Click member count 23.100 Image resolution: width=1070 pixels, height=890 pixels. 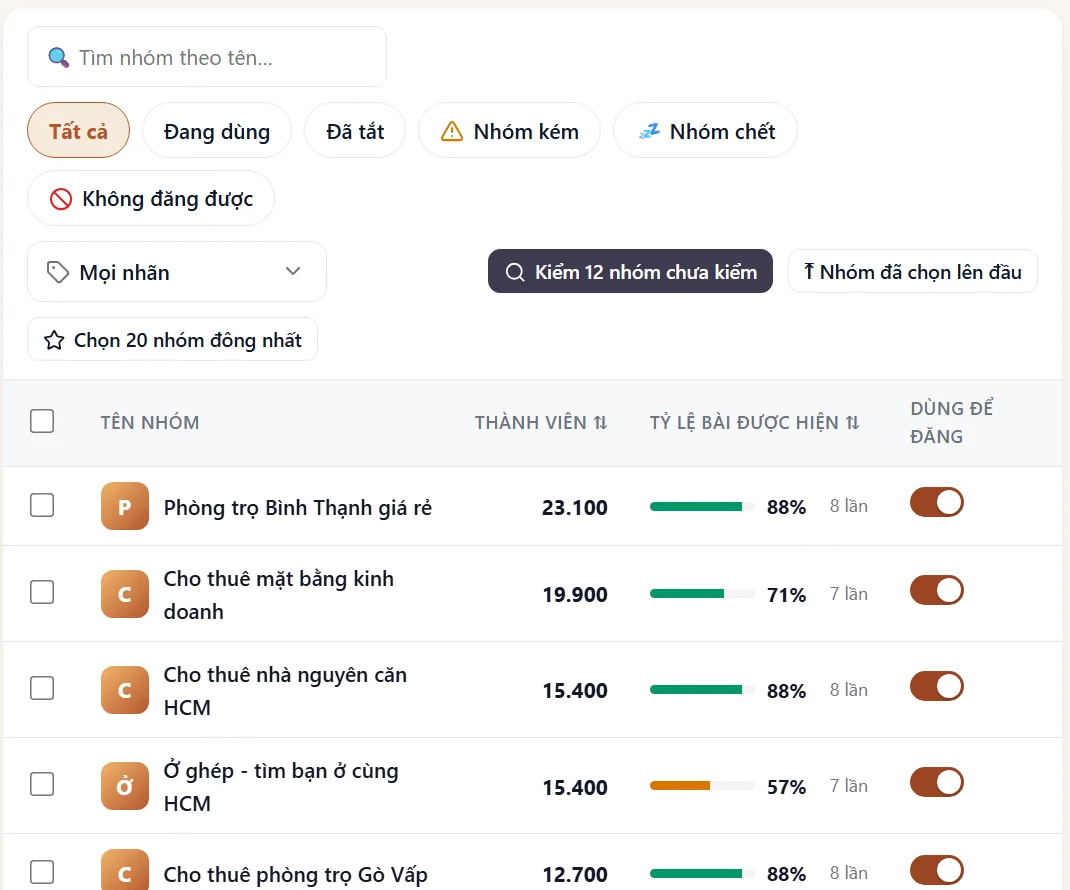pyautogui.click(x=575, y=508)
